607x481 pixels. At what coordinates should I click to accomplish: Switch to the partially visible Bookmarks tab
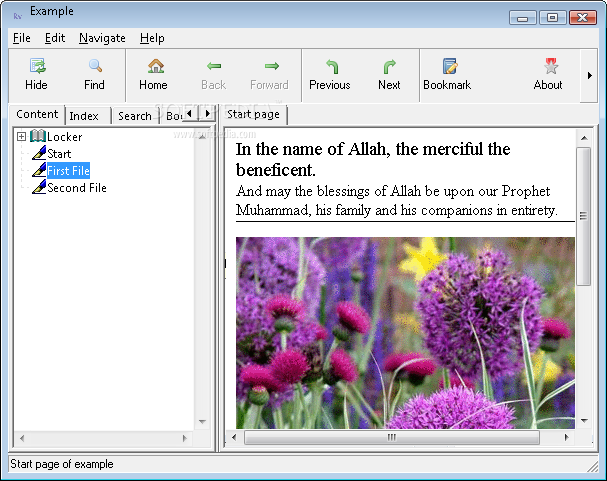click(x=173, y=116)
